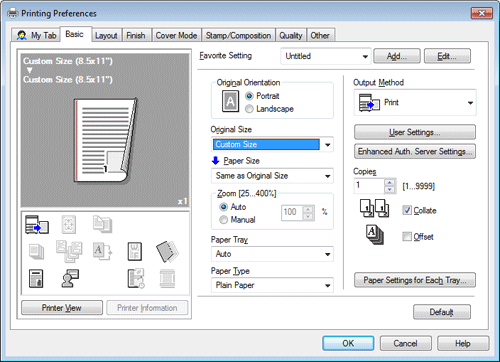Click the printer icon in the title bar
Image resolution: width=500 pixels, height=362 pixels.
[x=13, y=13]
